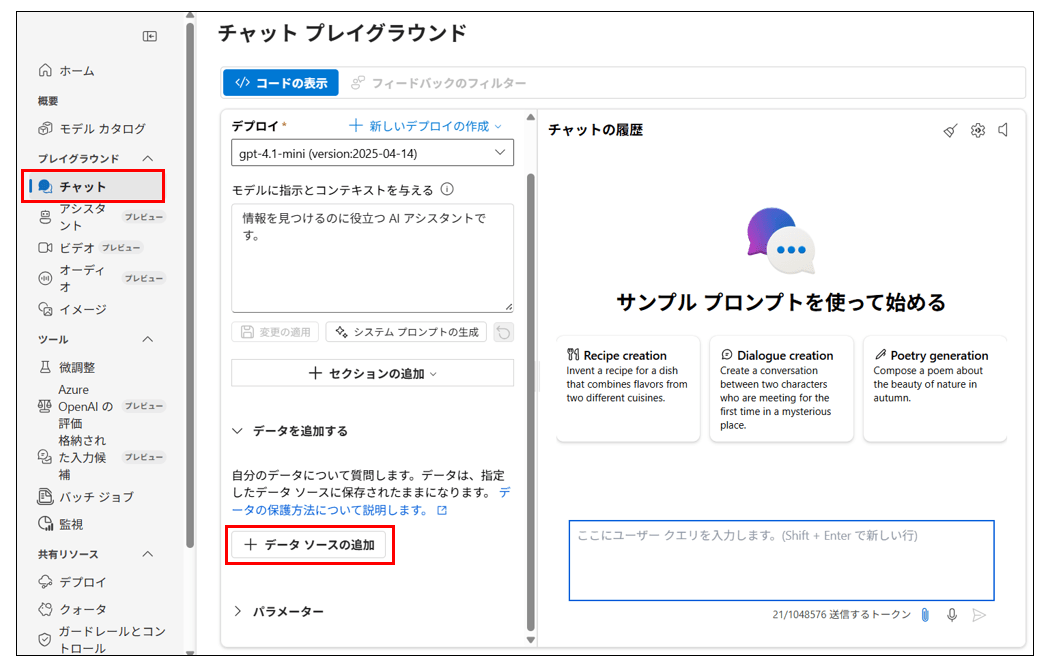The height and width of the screenshot is (666, 1047).
Task: Click the clear chat broom icon
Action: [950, 130]
